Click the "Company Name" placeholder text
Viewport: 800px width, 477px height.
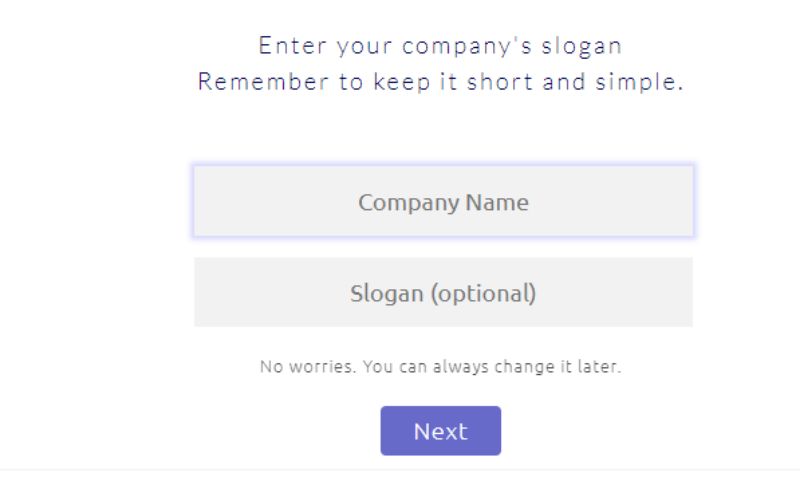(x=443, y=203)
